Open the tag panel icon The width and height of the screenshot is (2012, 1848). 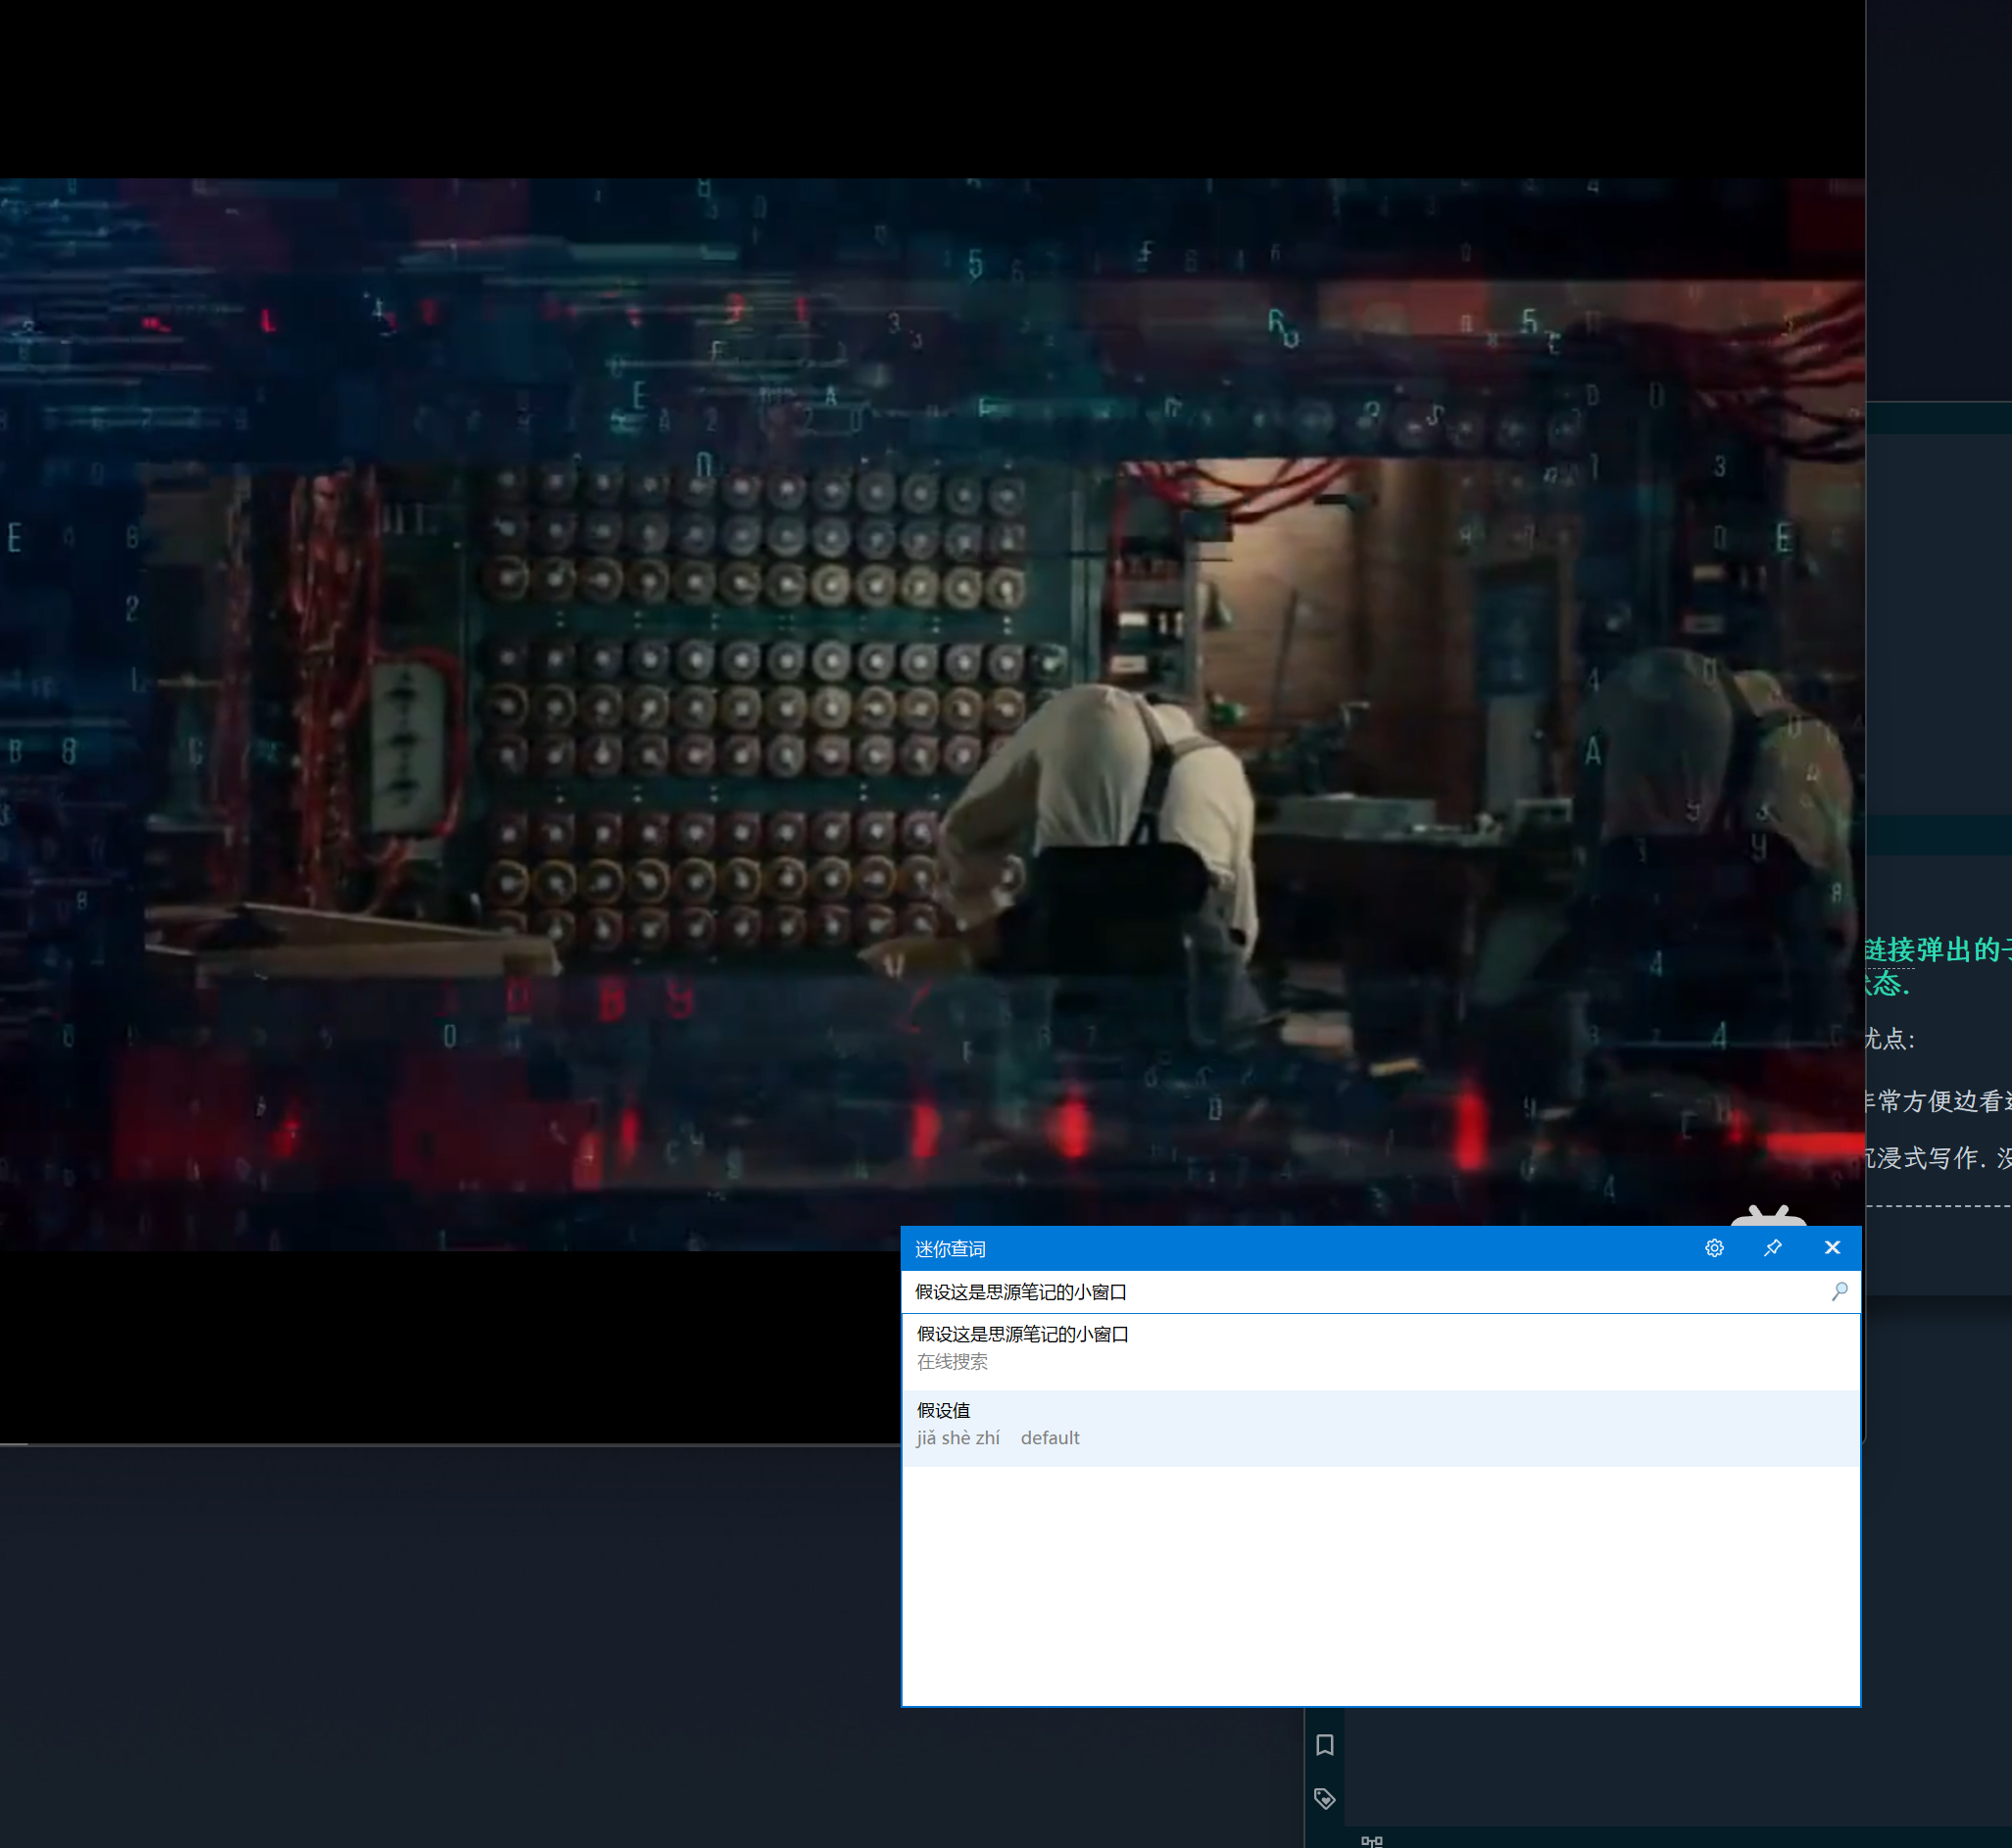[x=1325, y=1799]
